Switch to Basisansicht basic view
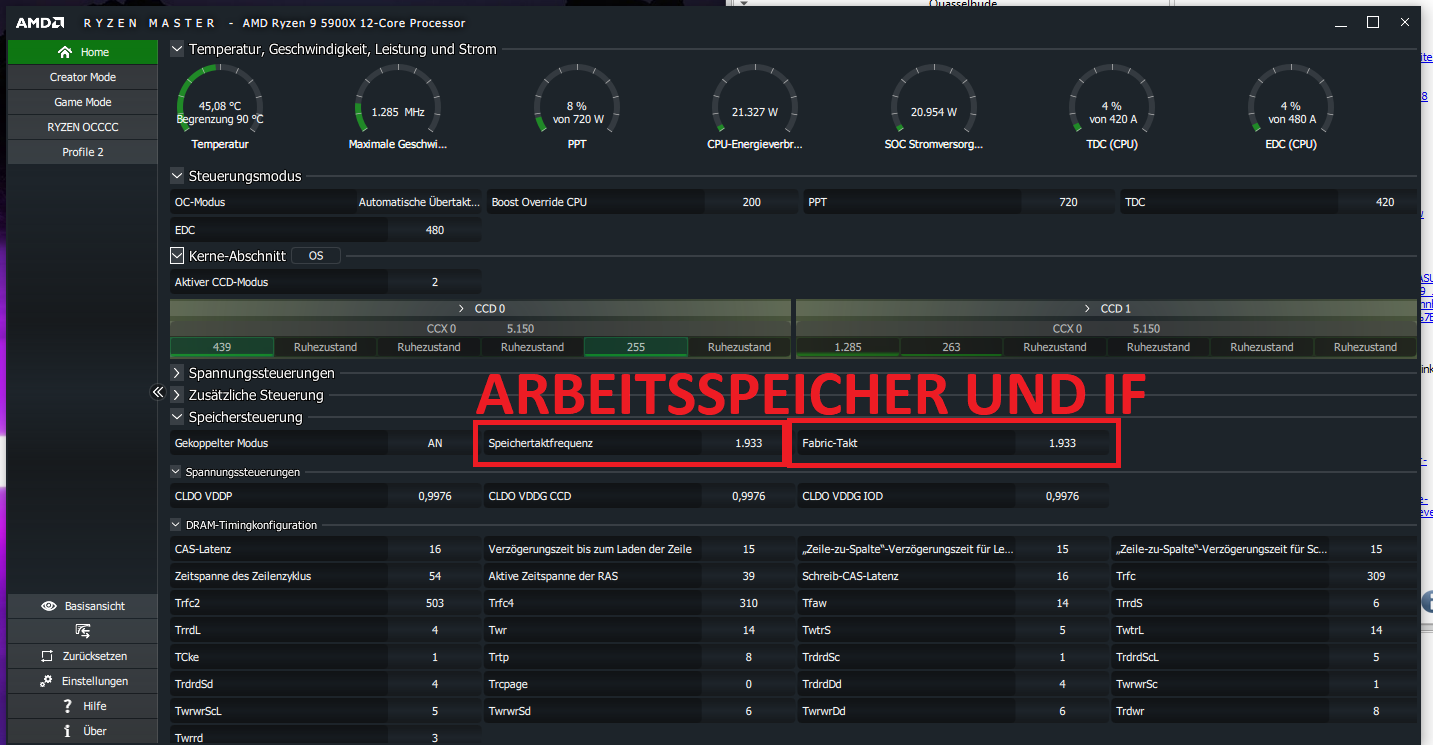The image size is (1433, 745). (x=83, y=606)
